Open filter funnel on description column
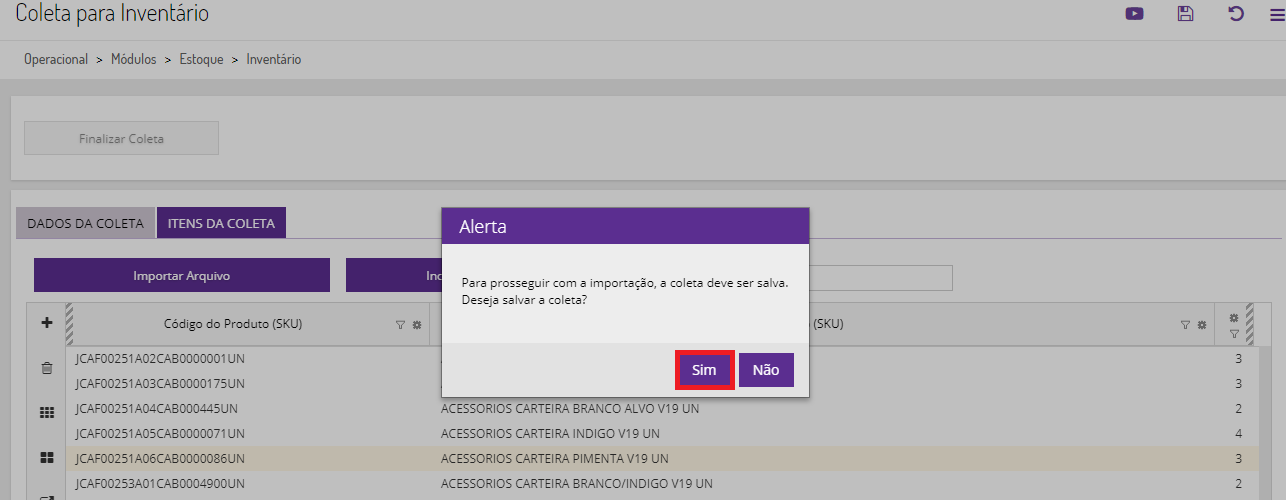This screenshot has height=500, width=1286. coord(1186,325)
